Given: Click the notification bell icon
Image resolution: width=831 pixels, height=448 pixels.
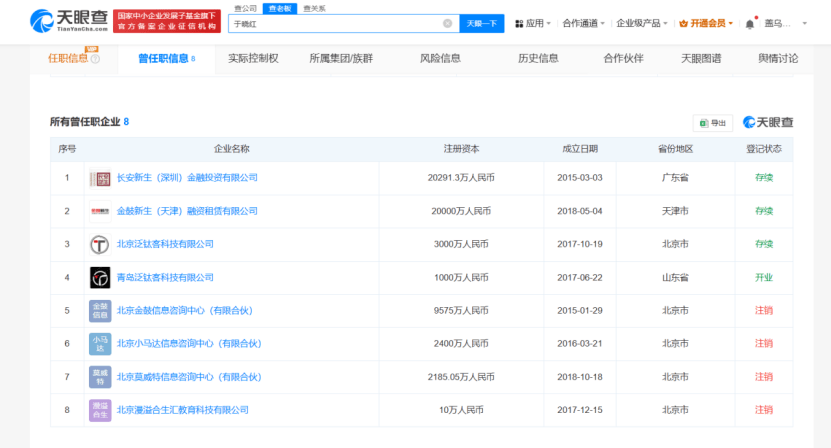Looking at the screenshot, I should (x=750, y=23).
